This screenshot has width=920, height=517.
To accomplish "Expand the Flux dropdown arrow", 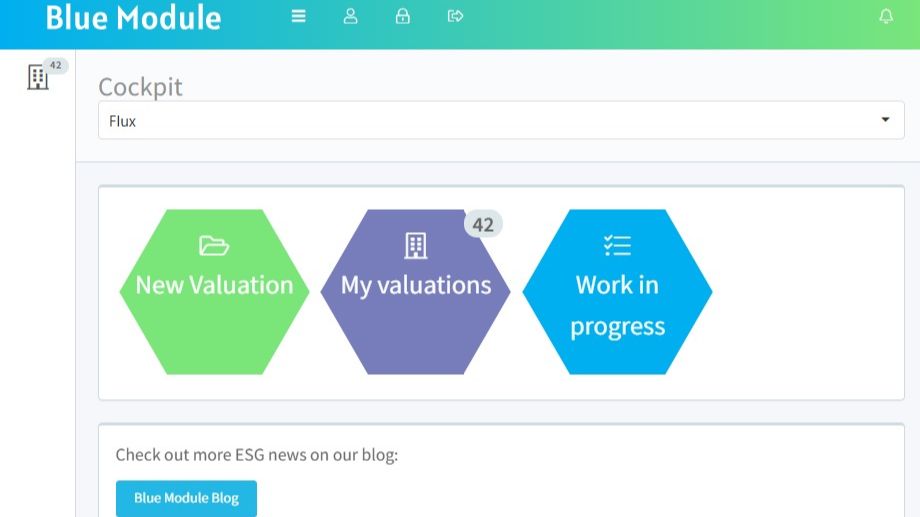I will 885,120.
